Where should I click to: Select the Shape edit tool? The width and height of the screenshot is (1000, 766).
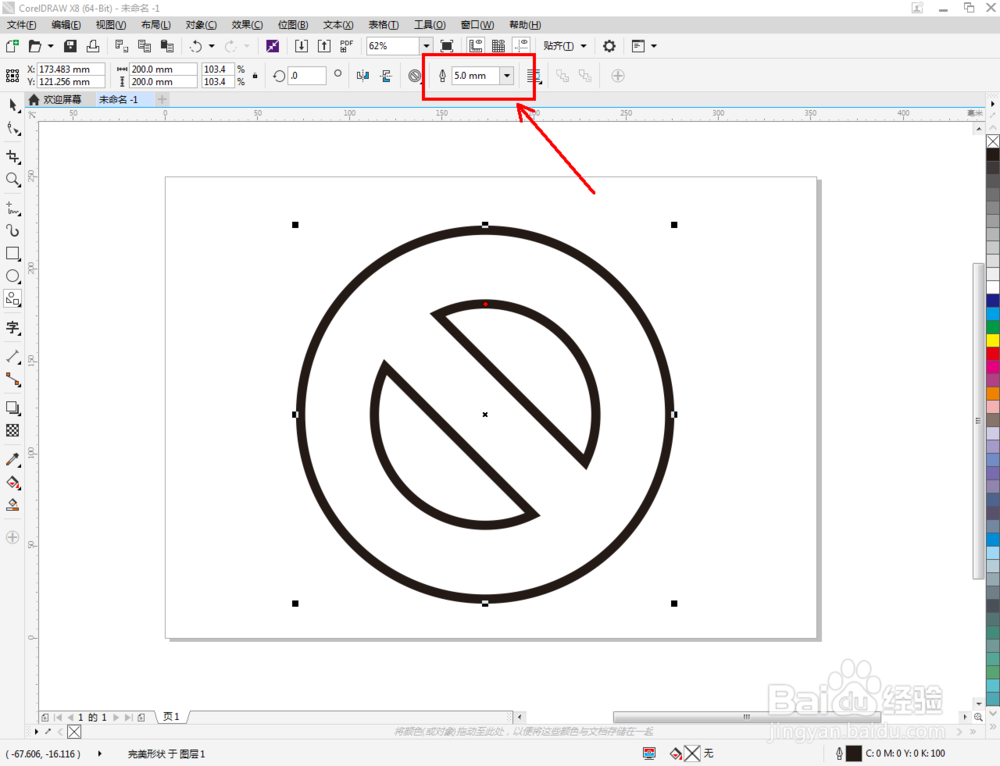coord(13,129)
